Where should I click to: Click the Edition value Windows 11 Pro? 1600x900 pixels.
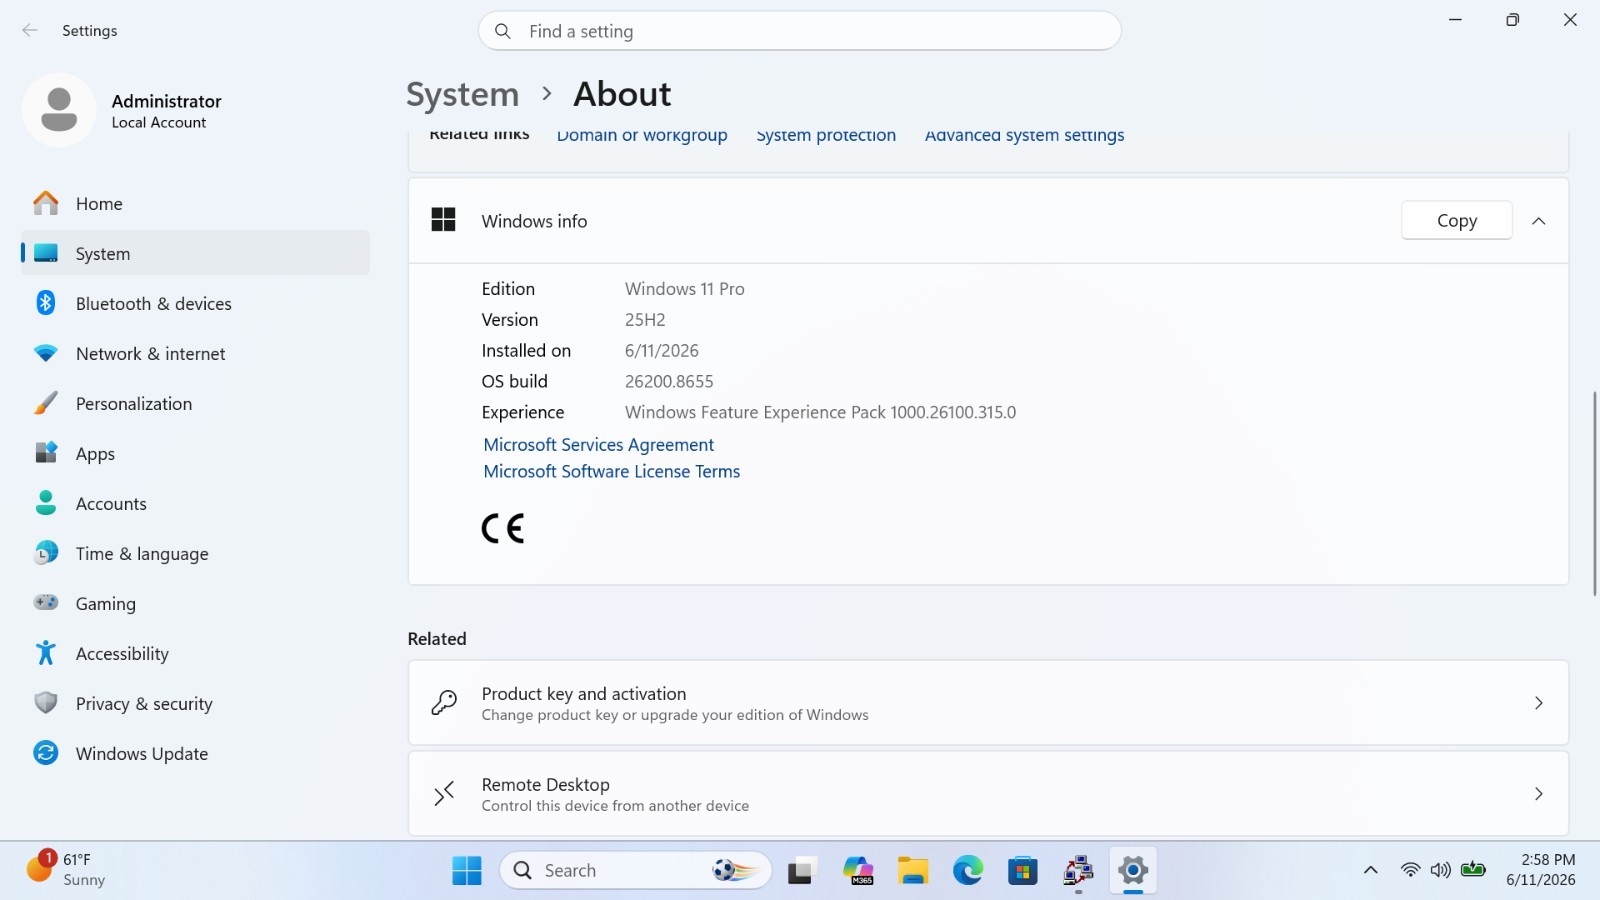click(685, 288)
